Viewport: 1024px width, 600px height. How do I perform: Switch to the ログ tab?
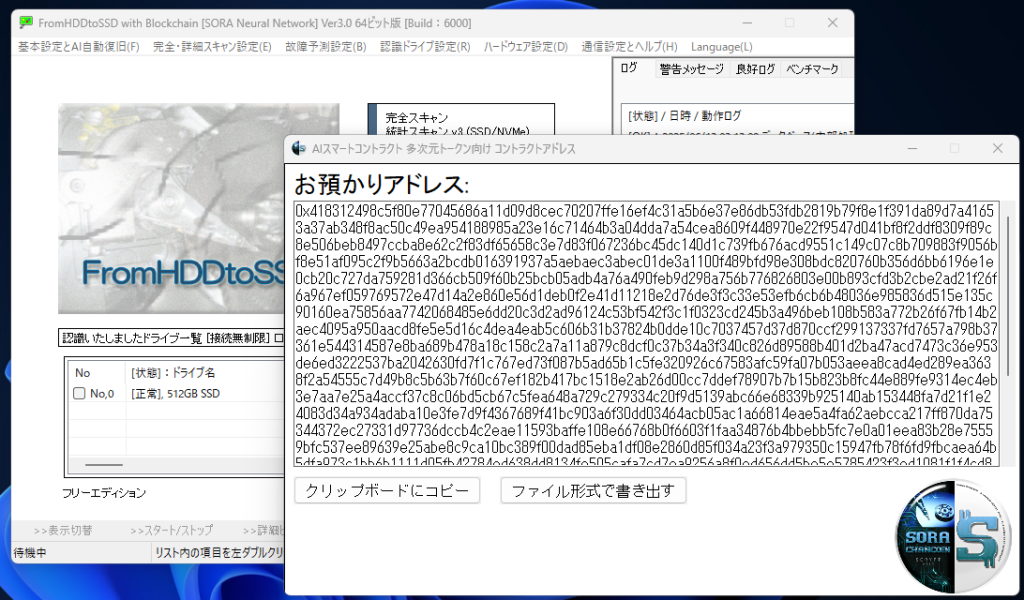(x=629, y=68)
